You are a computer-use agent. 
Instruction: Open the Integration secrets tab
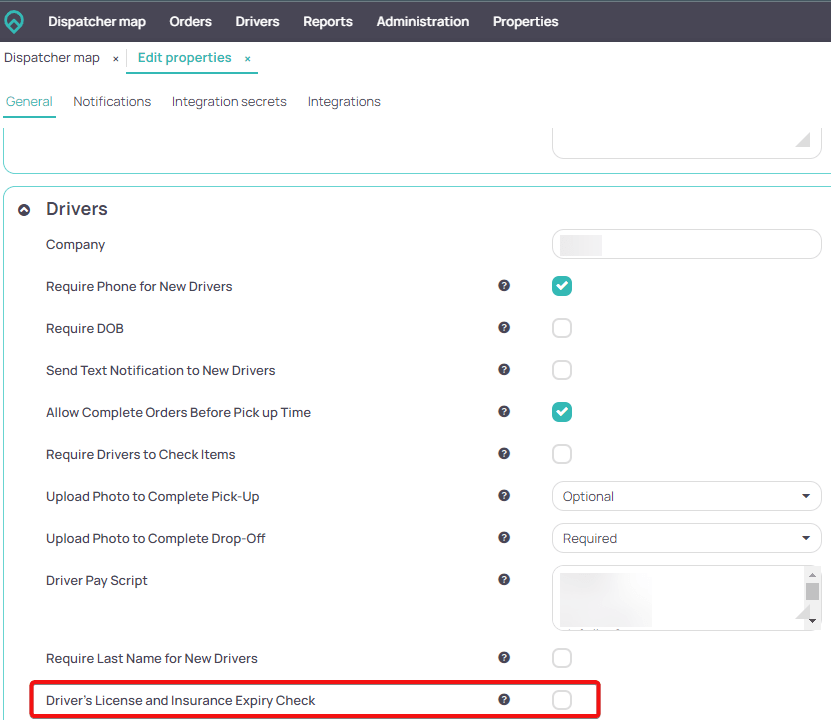click(x=229, y=102)
